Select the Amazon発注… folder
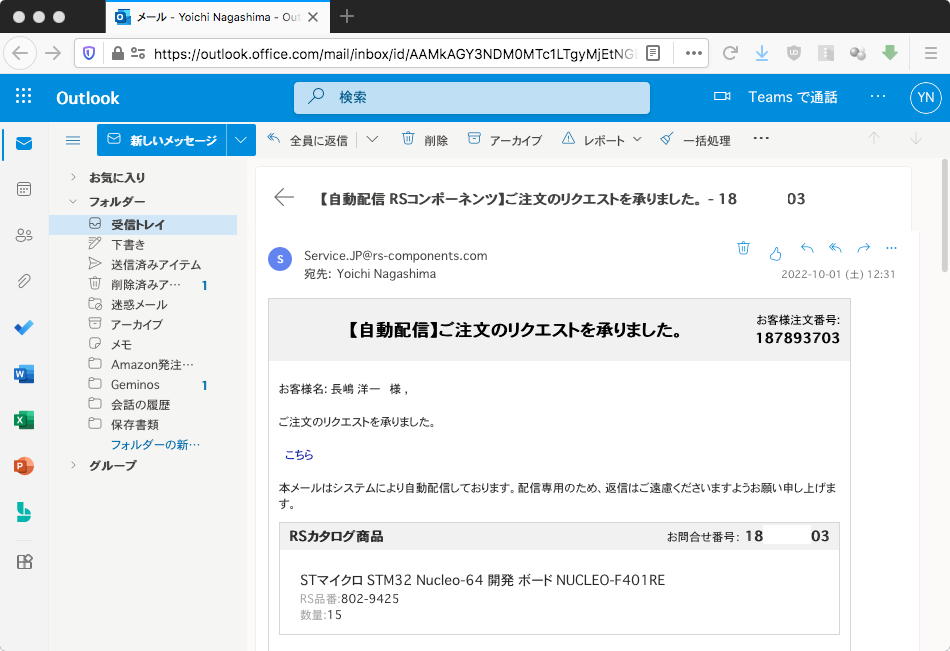Screen dimensions: 950x651 (x=143, y=364)
